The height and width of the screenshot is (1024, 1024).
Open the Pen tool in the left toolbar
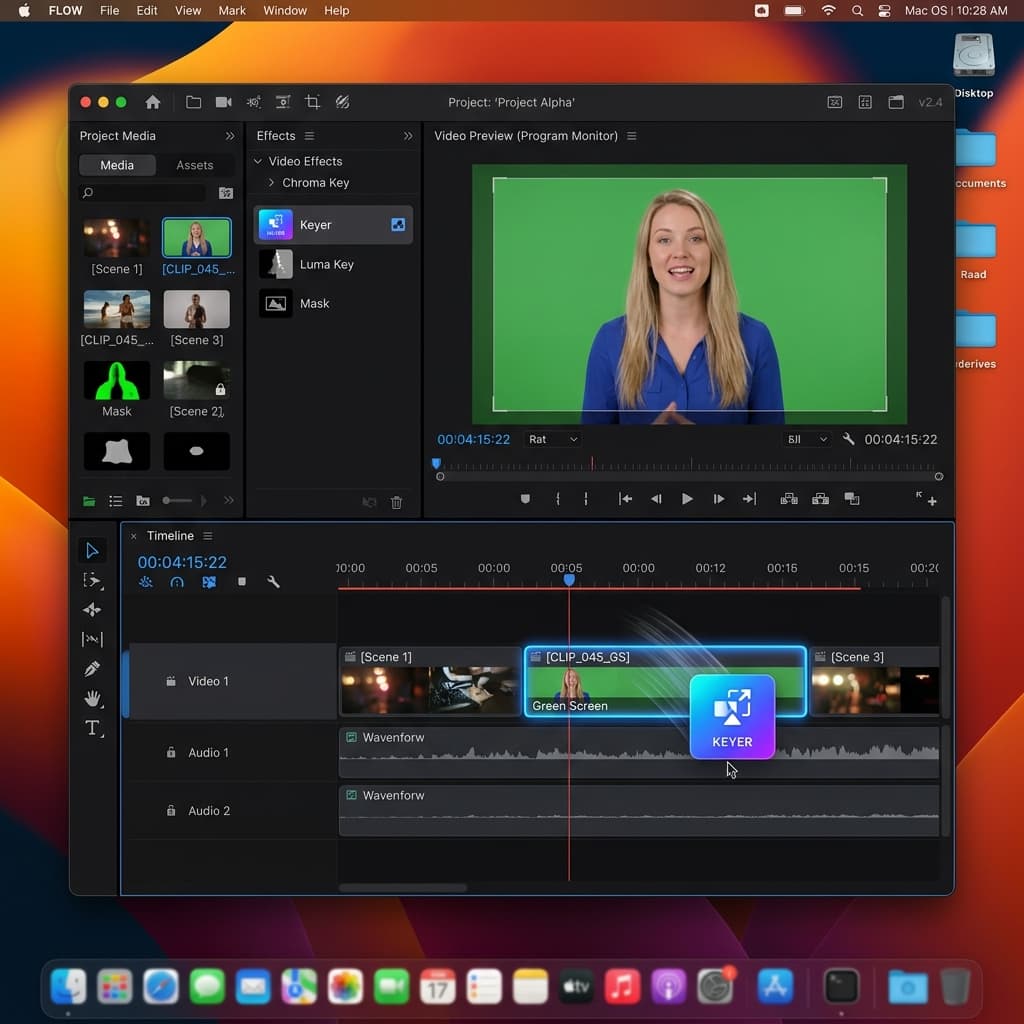pyautogui.click(x=93, y=668)
